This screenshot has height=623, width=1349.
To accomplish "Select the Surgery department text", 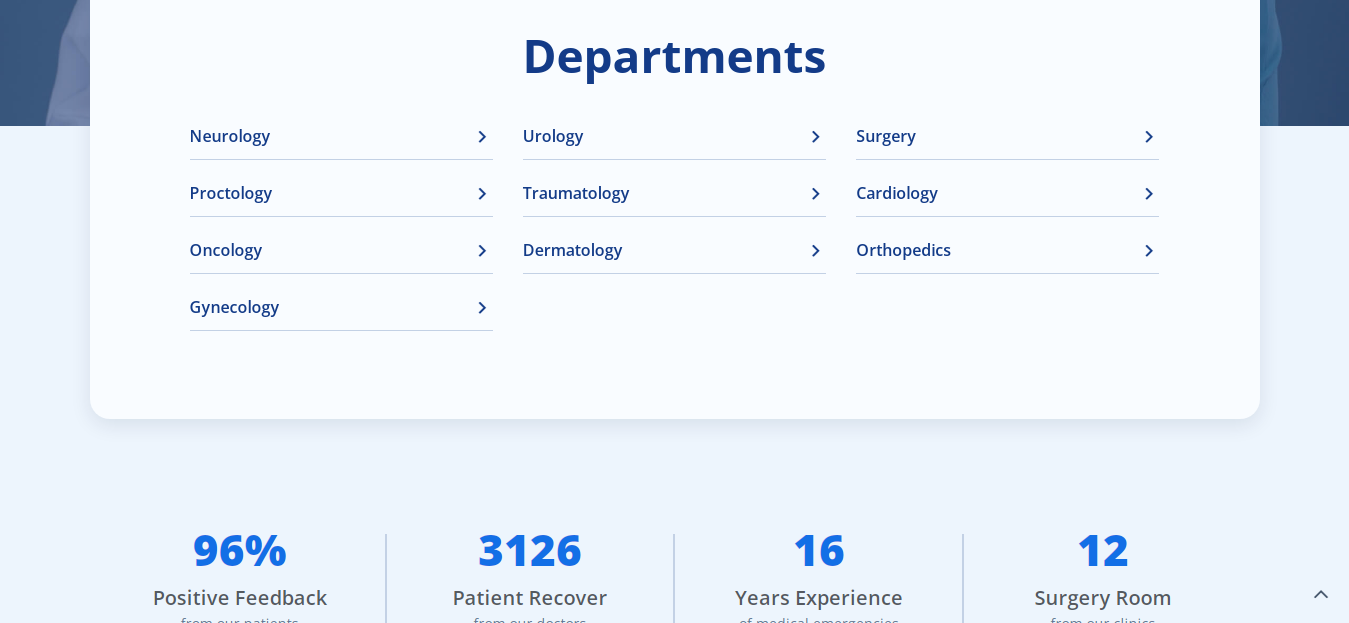I will [x=886, y=136].
